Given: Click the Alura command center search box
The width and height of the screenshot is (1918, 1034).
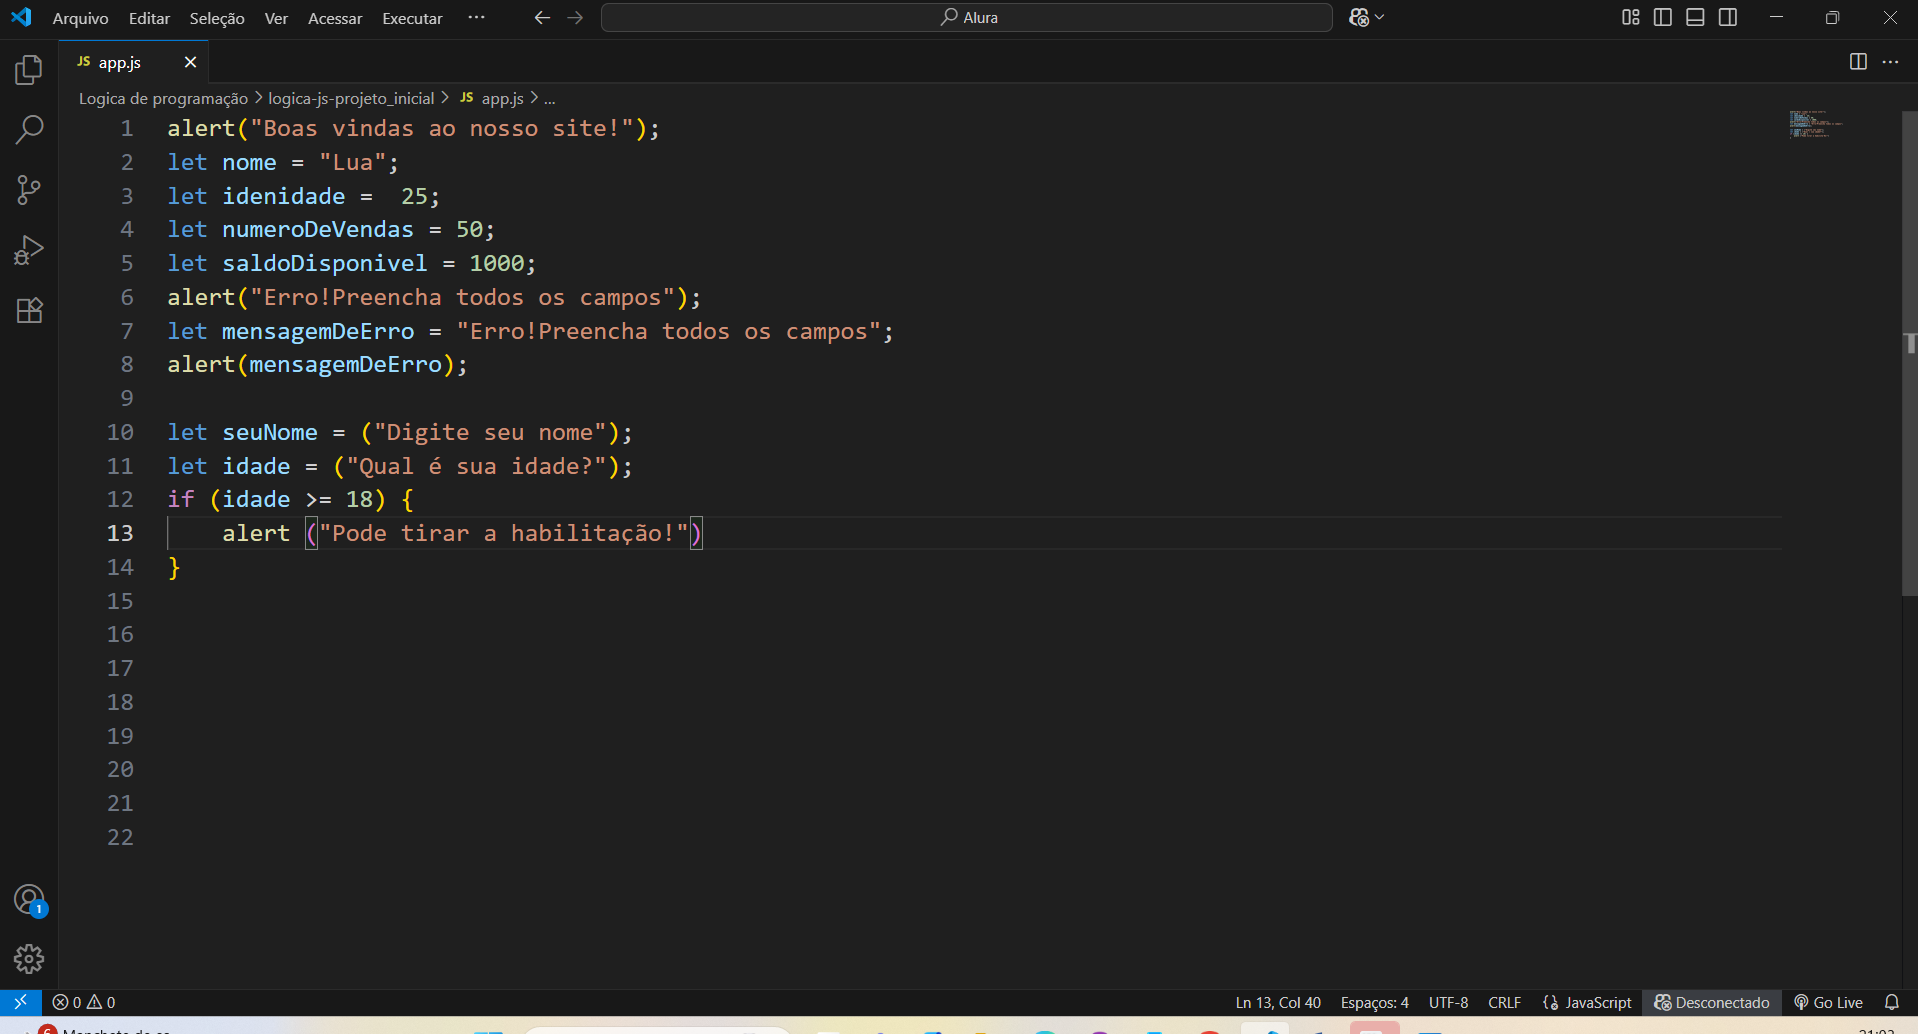Looking at the screenshot, I should coord(966,17).
